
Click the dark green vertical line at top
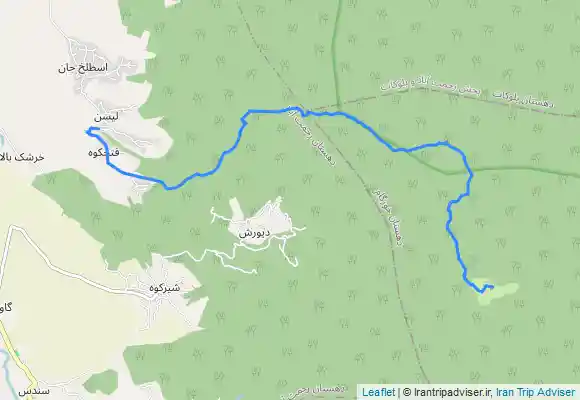pyautogui.click(x=335, y=52)
